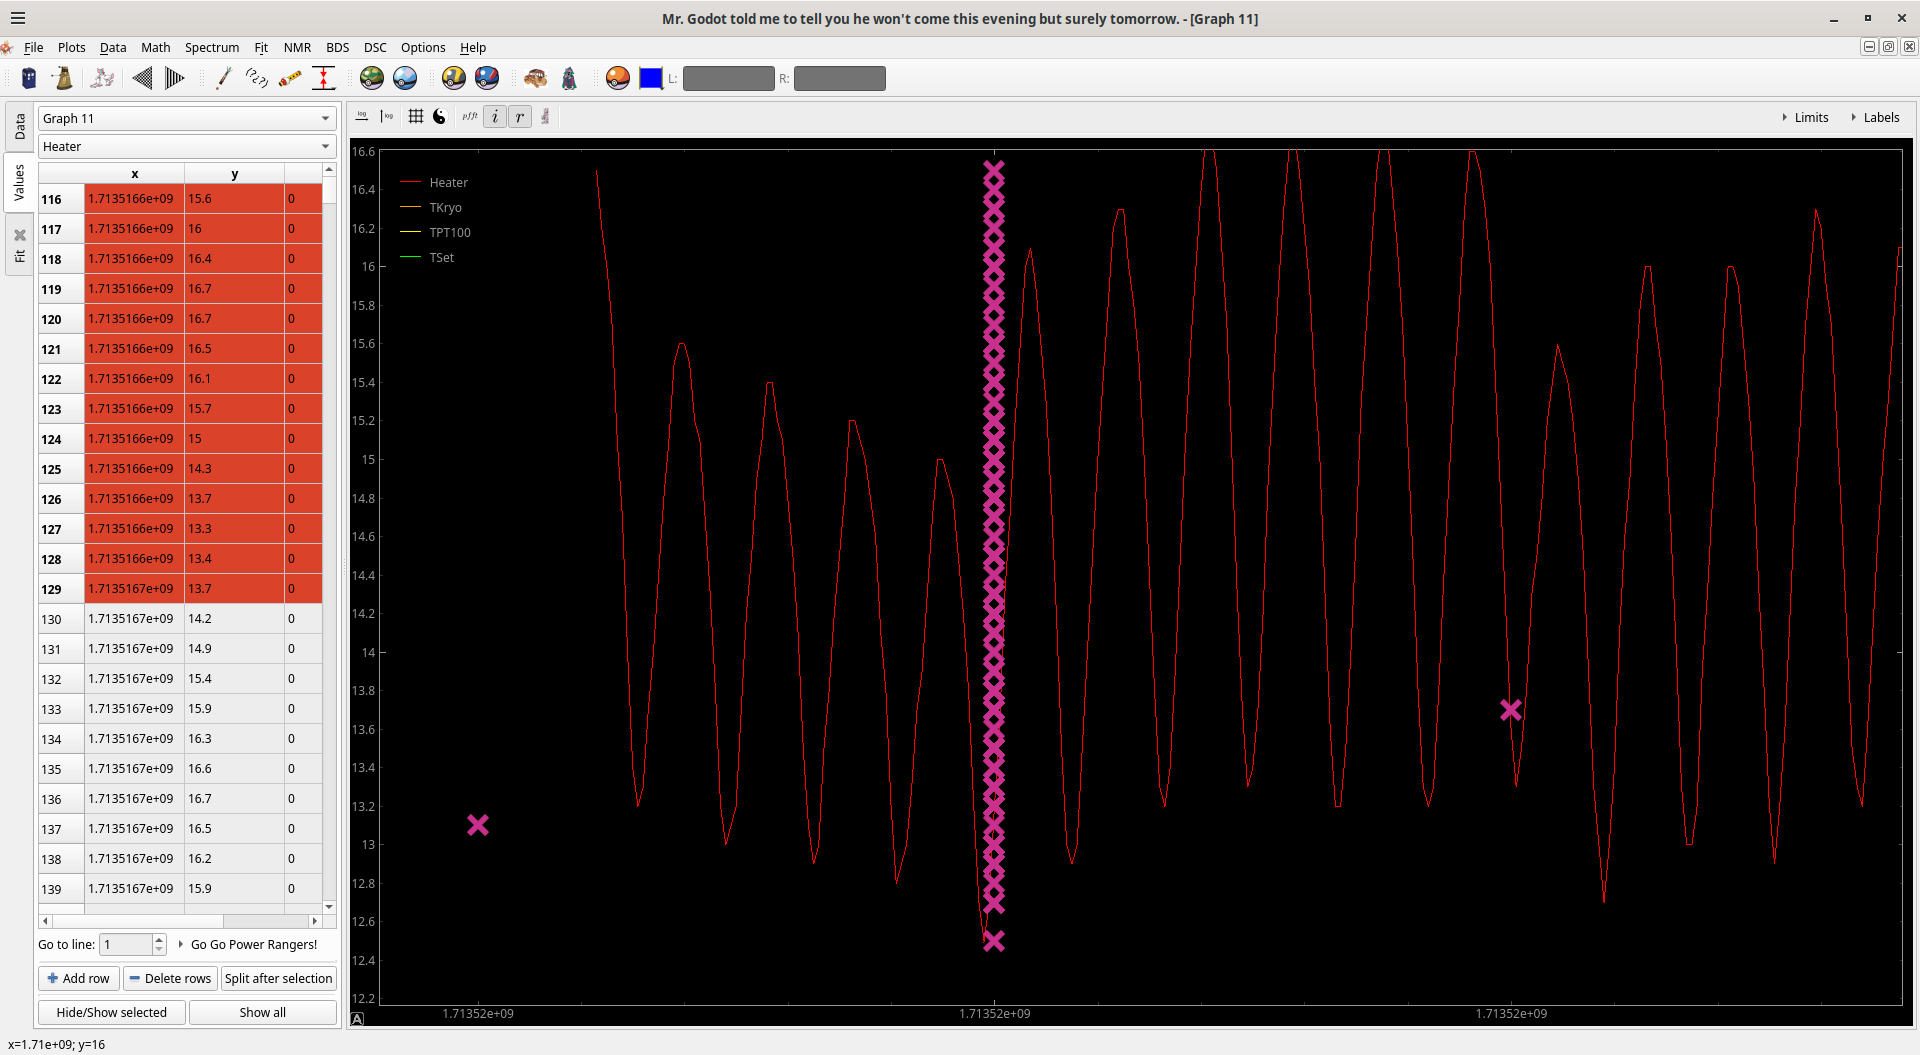Click the orange Poké Ball icon
Viewport: 1920px width, 1055px height.
(618, 78)
